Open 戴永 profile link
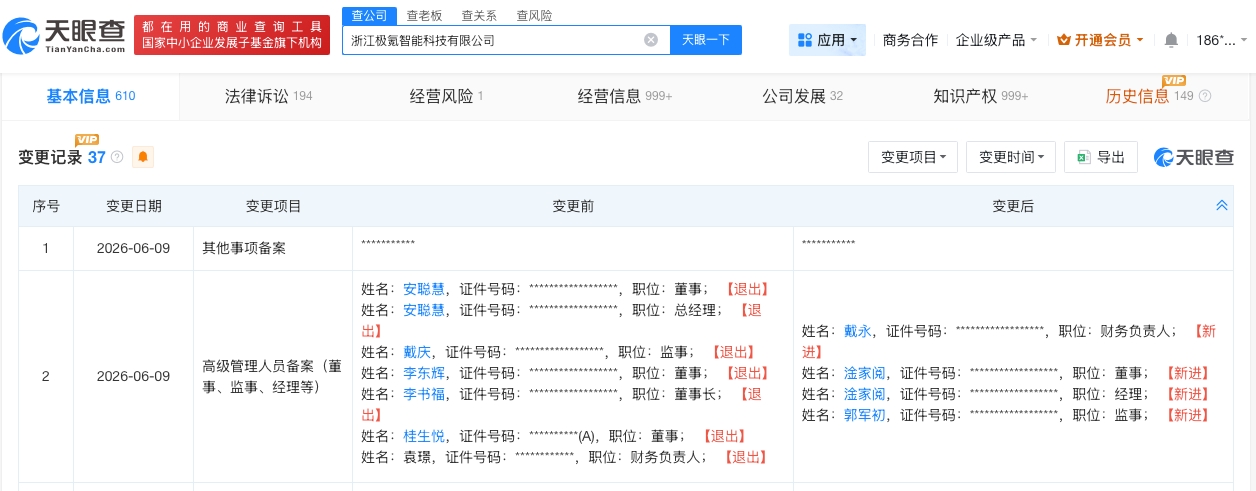This screenshot has width=1256, height=491. 858,331
